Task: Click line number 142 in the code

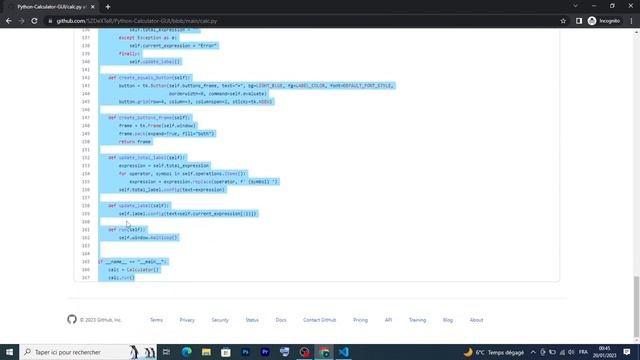Action: (x=86, y=78)
